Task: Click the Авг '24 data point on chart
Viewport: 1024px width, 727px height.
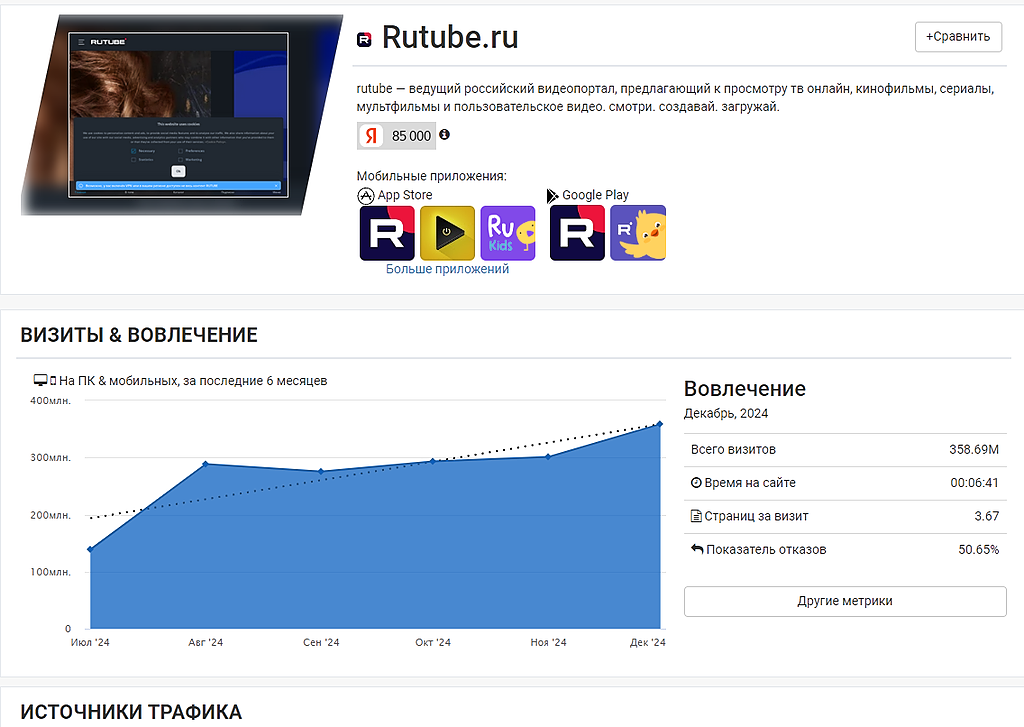Action: pos(206,464)
